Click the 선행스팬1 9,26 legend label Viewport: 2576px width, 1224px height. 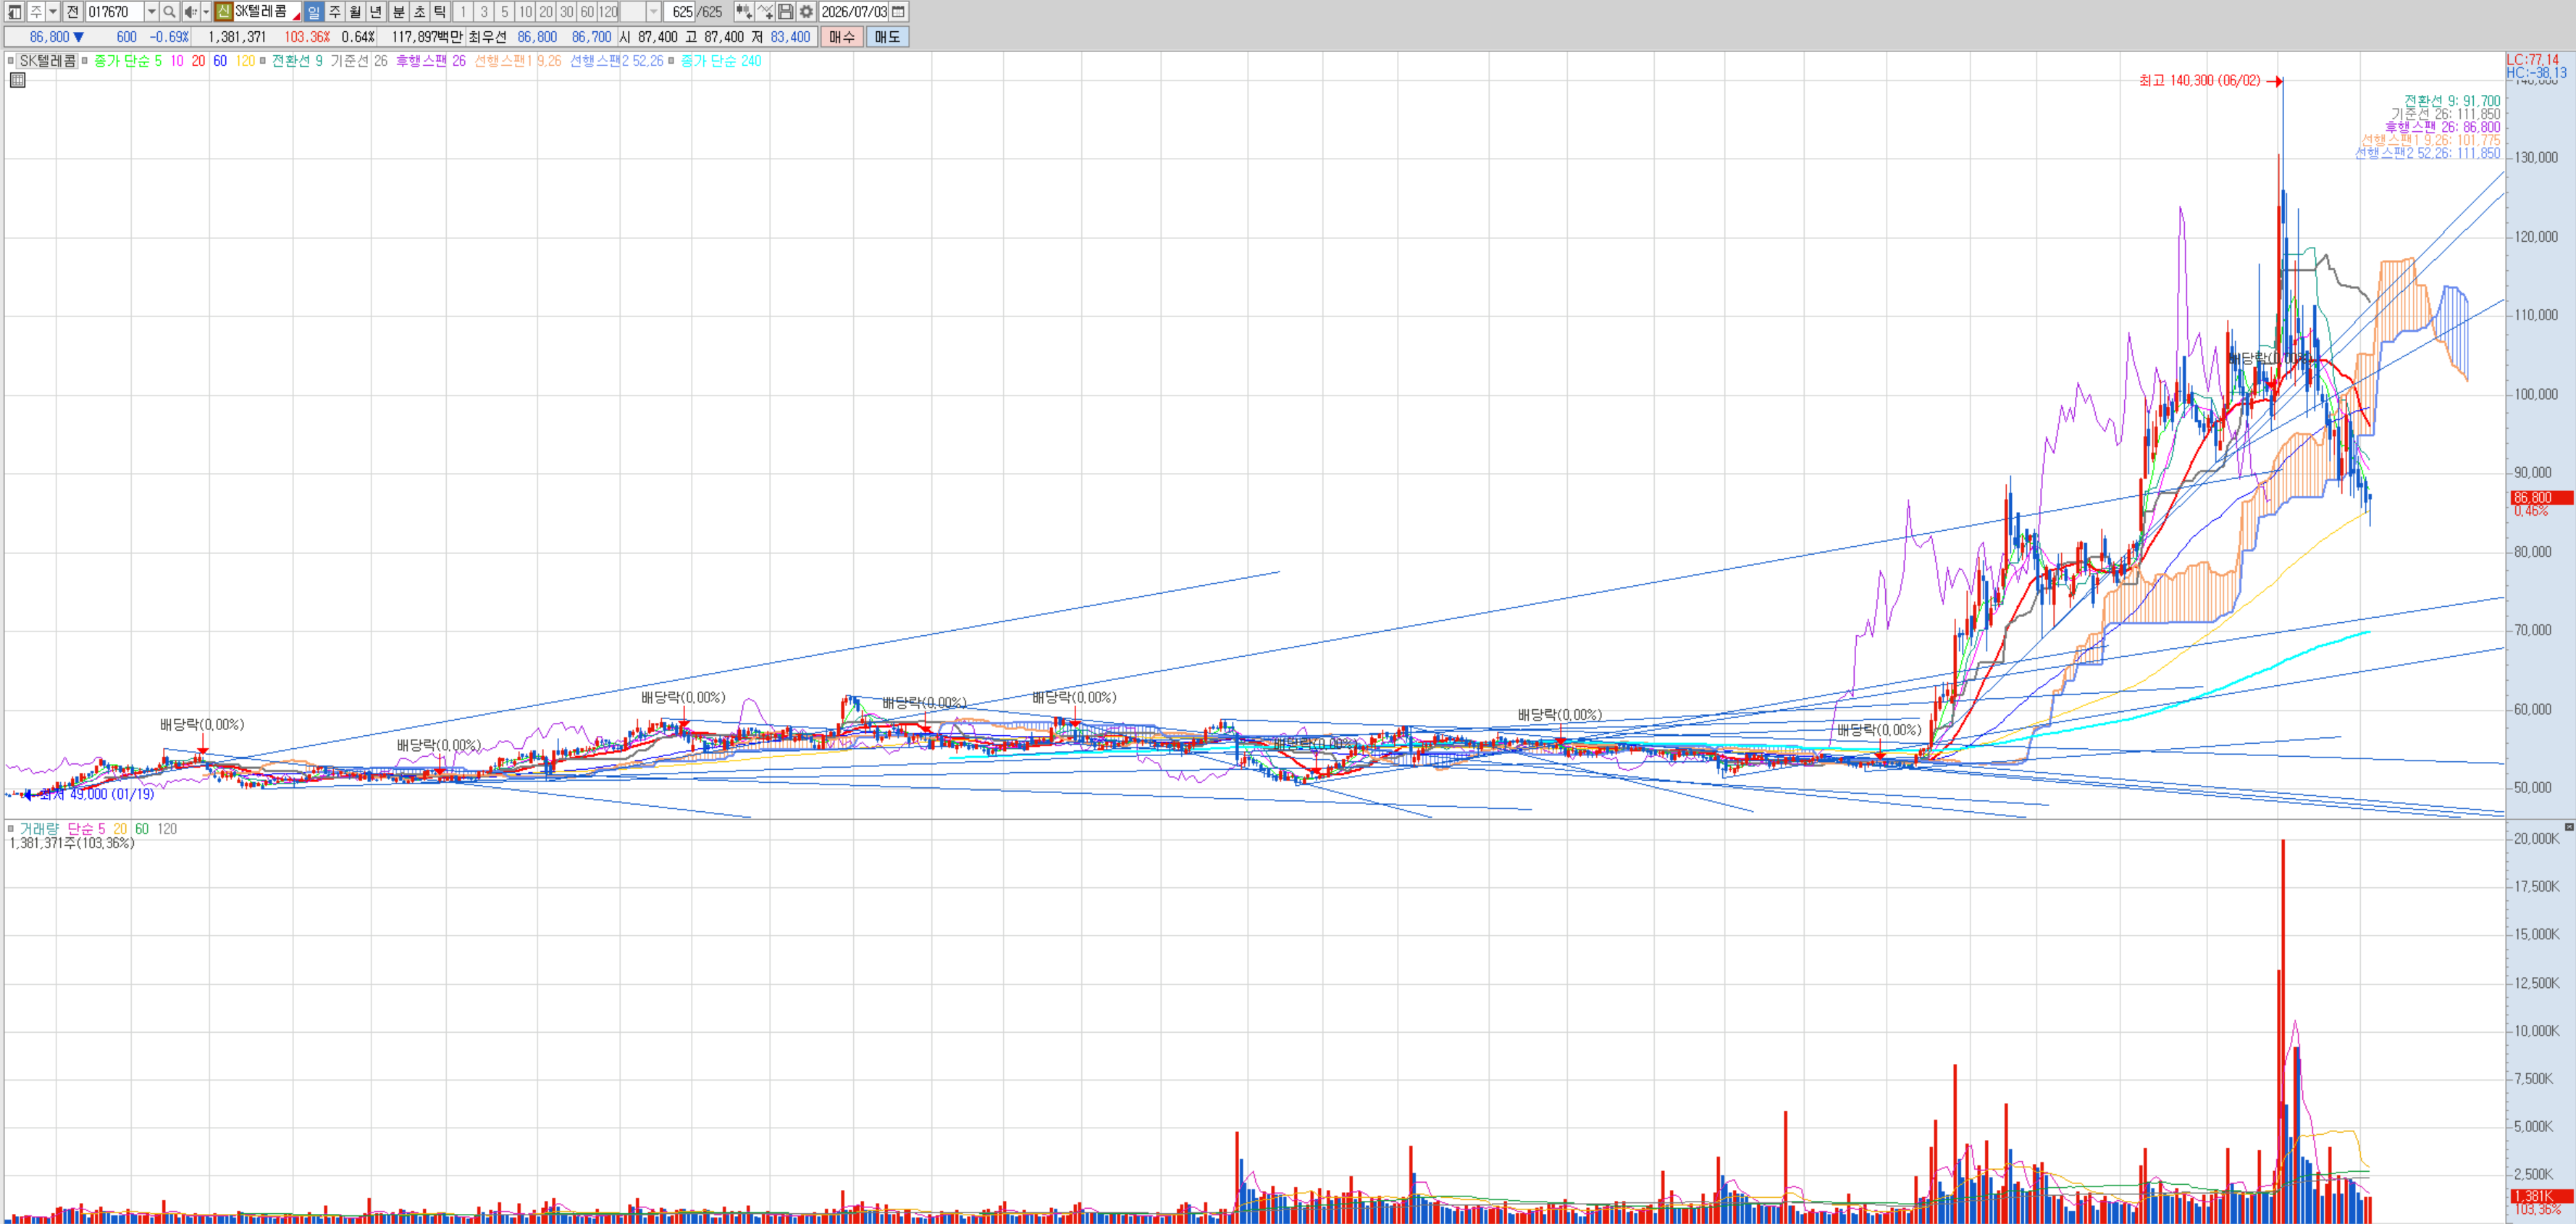(x=518, y=61)
